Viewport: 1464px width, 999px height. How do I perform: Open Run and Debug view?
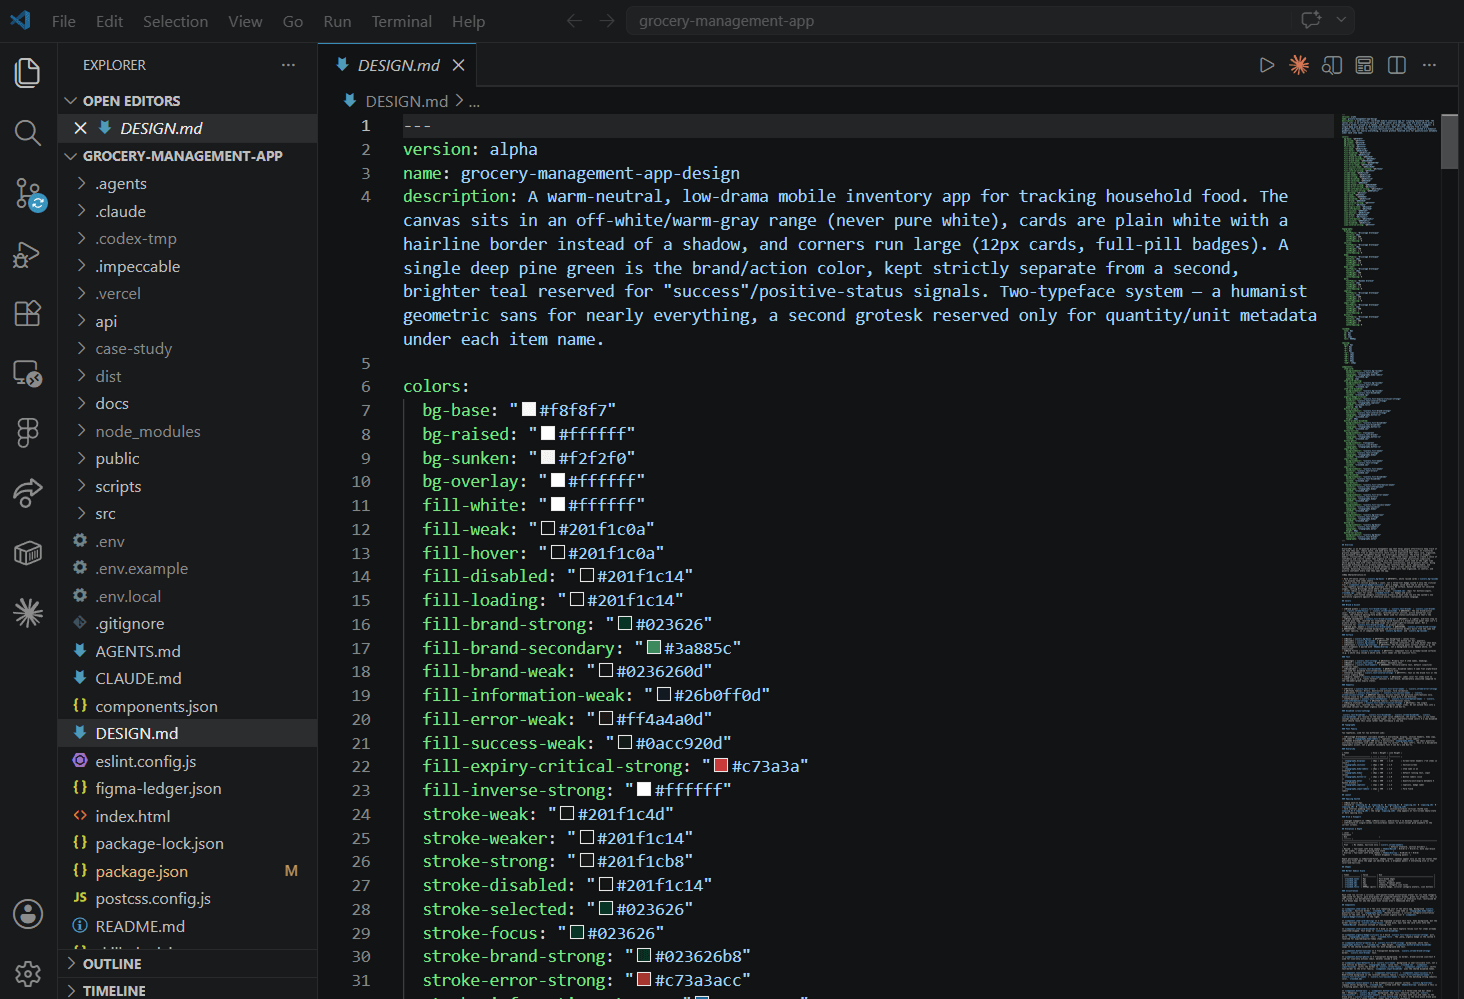pos(28,254)
